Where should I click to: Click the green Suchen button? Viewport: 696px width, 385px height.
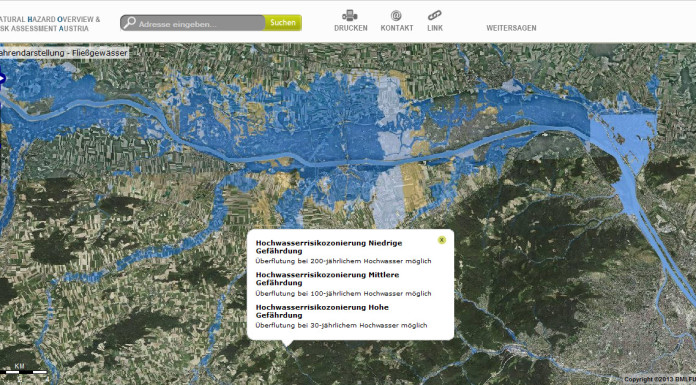click(283, 23)
